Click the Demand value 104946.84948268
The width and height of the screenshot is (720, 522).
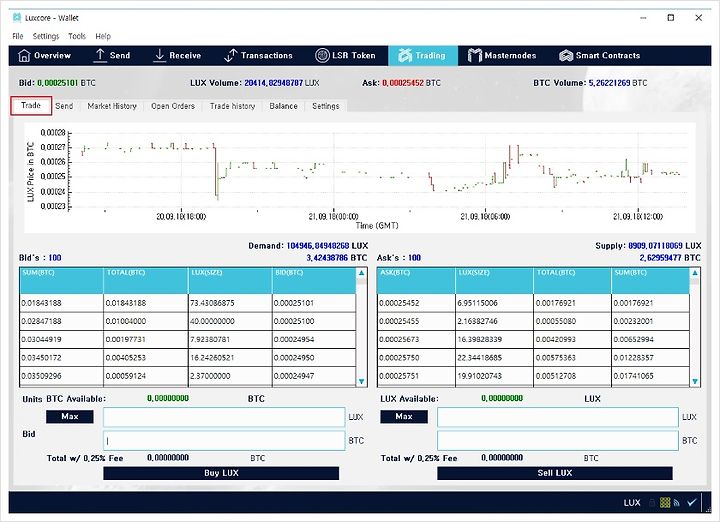pos(318,246)
